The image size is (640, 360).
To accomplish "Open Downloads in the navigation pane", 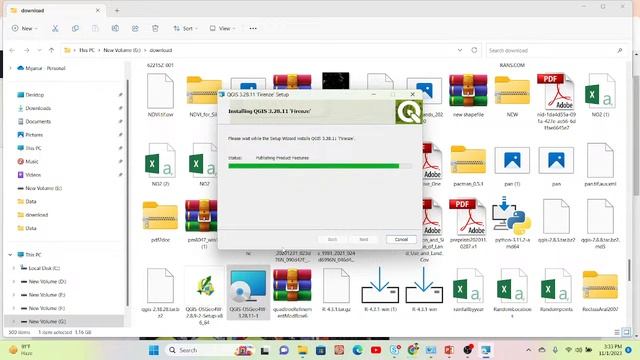I will (x=38, y=108).
